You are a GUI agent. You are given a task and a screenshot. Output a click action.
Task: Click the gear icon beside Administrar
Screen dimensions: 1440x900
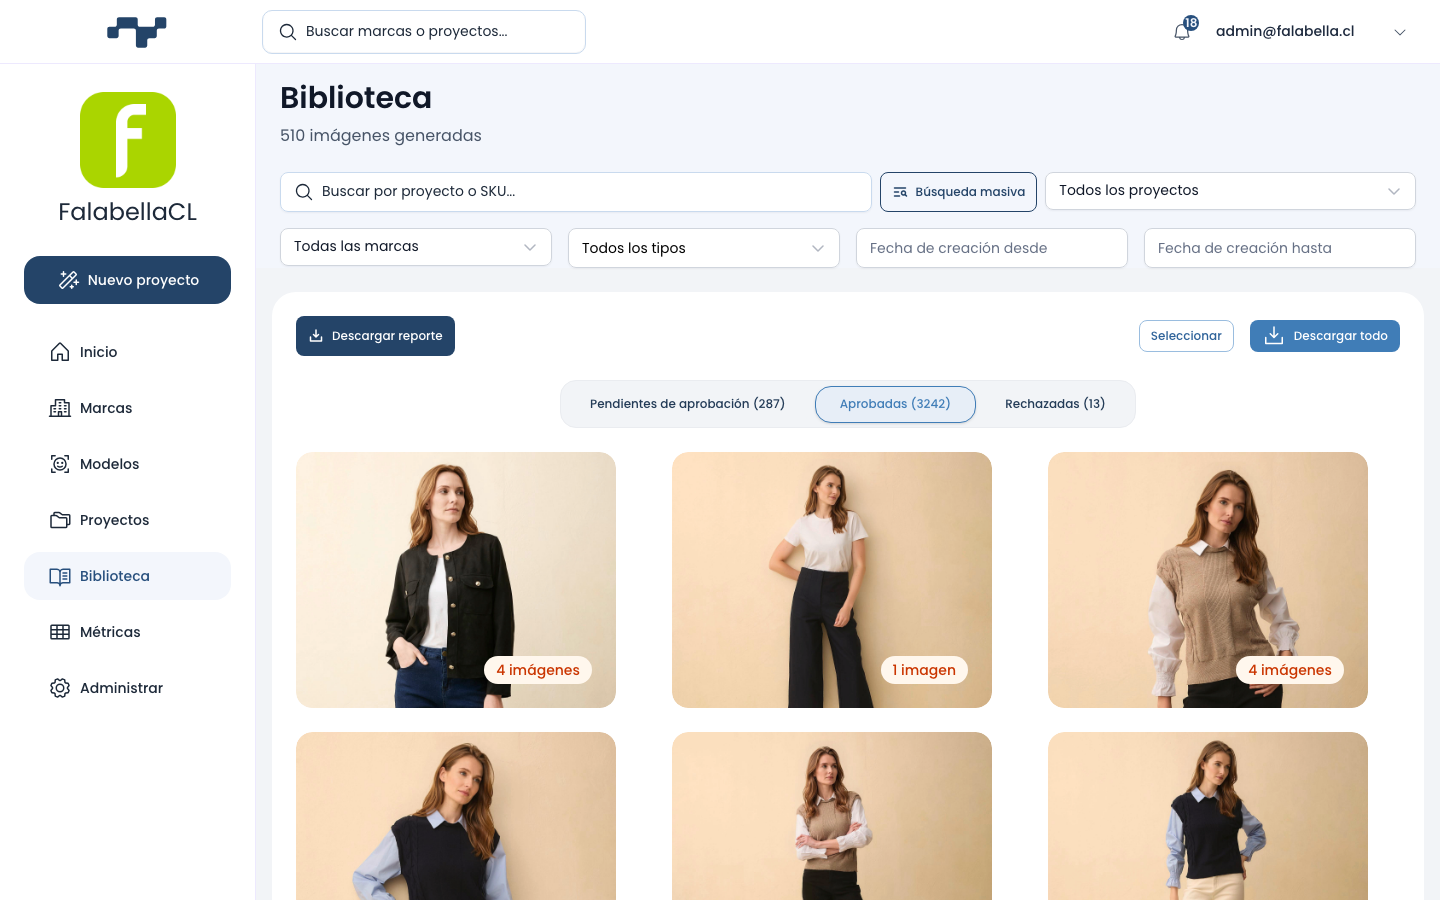(x=60, y=688)
